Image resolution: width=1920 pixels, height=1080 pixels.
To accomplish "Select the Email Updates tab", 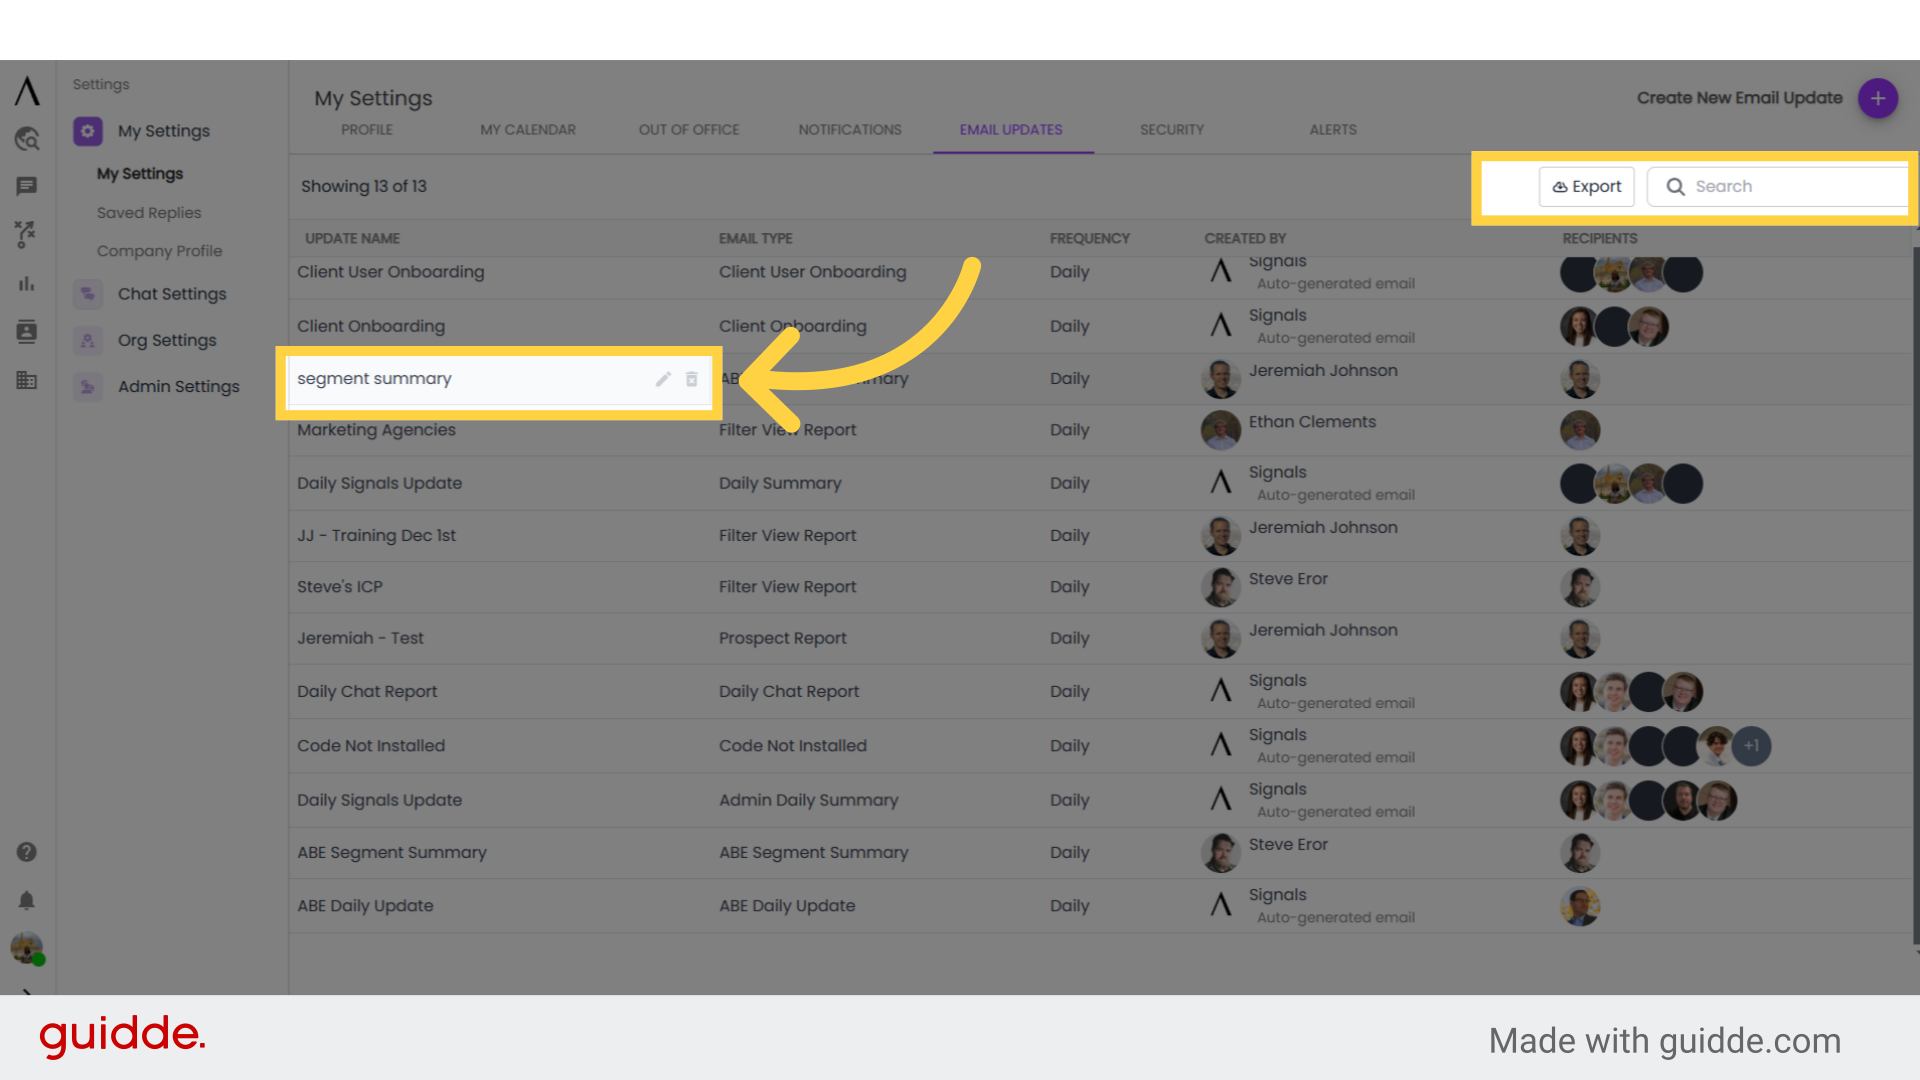I will coord(1011,130).
